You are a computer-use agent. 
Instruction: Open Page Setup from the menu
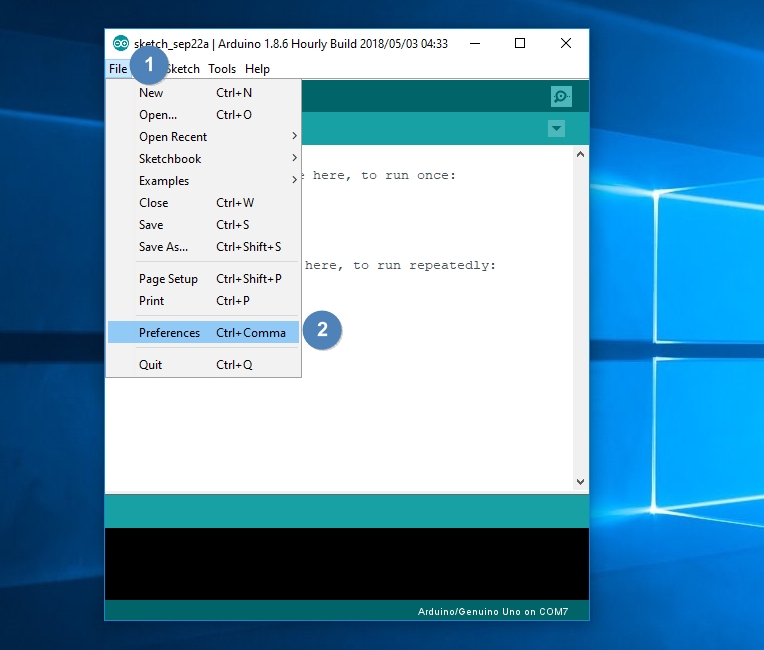coord(203,279)
